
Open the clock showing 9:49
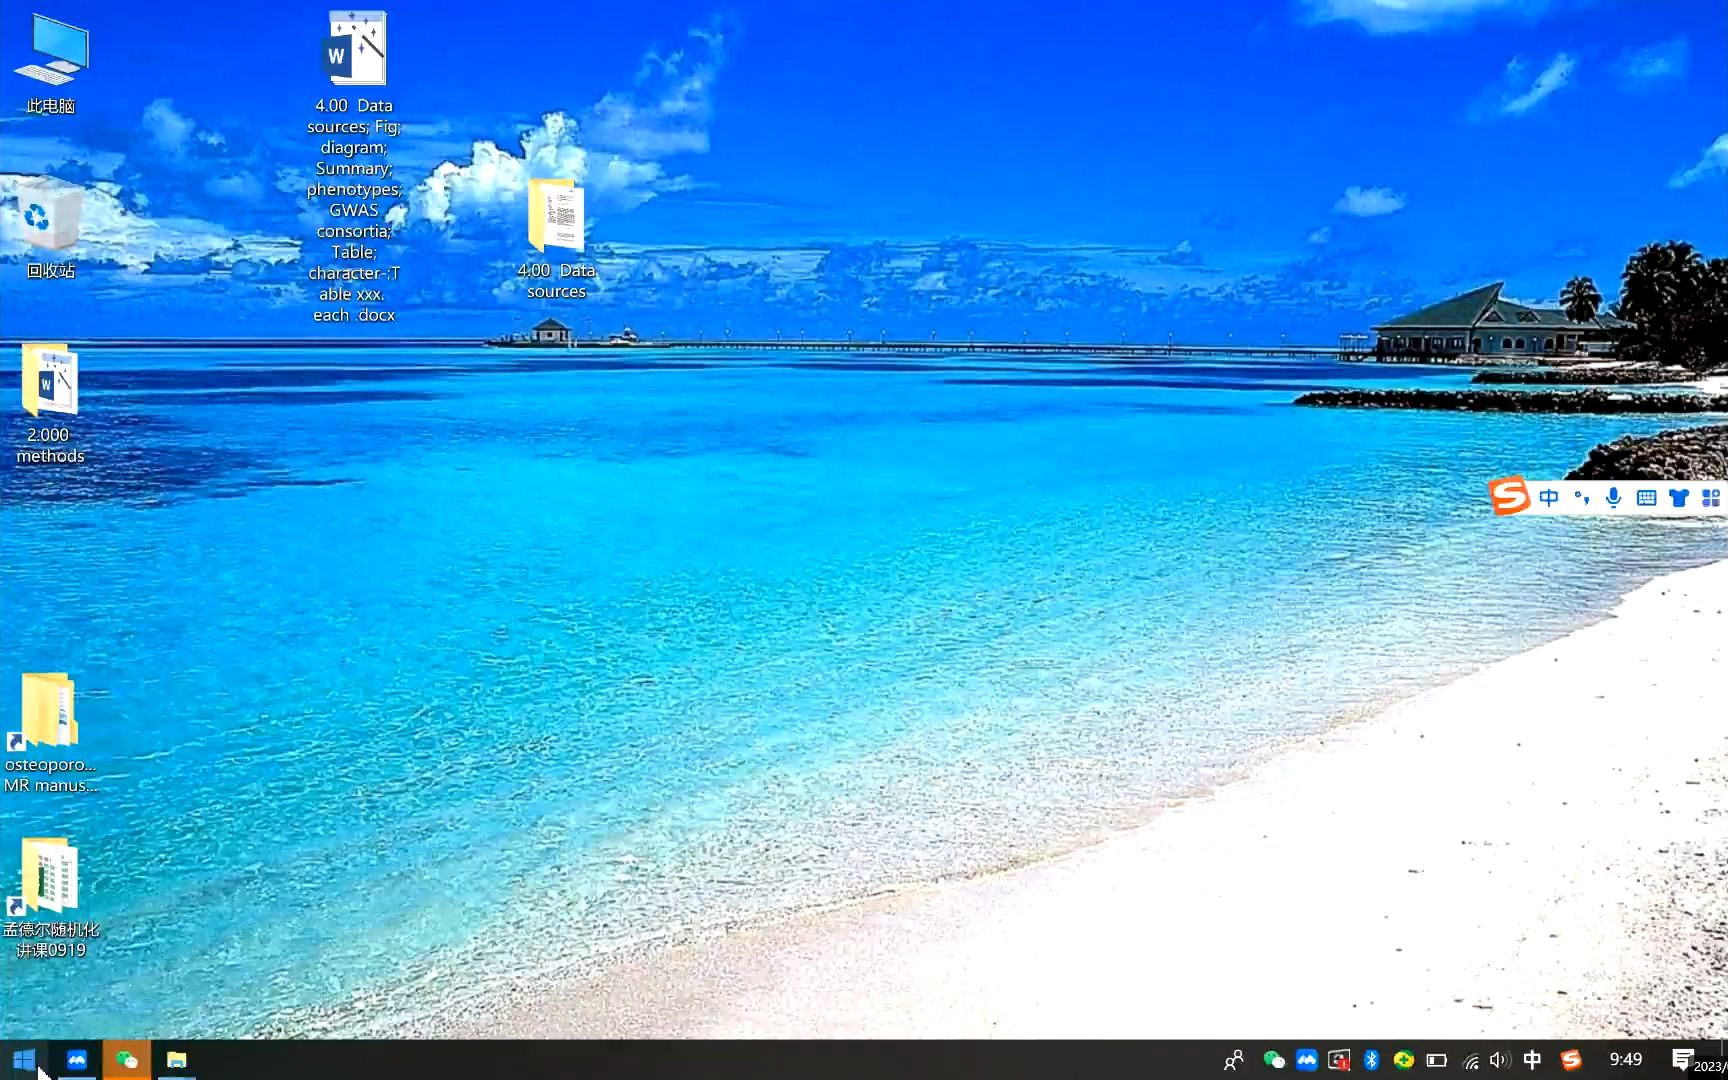click(1626, 1059)
